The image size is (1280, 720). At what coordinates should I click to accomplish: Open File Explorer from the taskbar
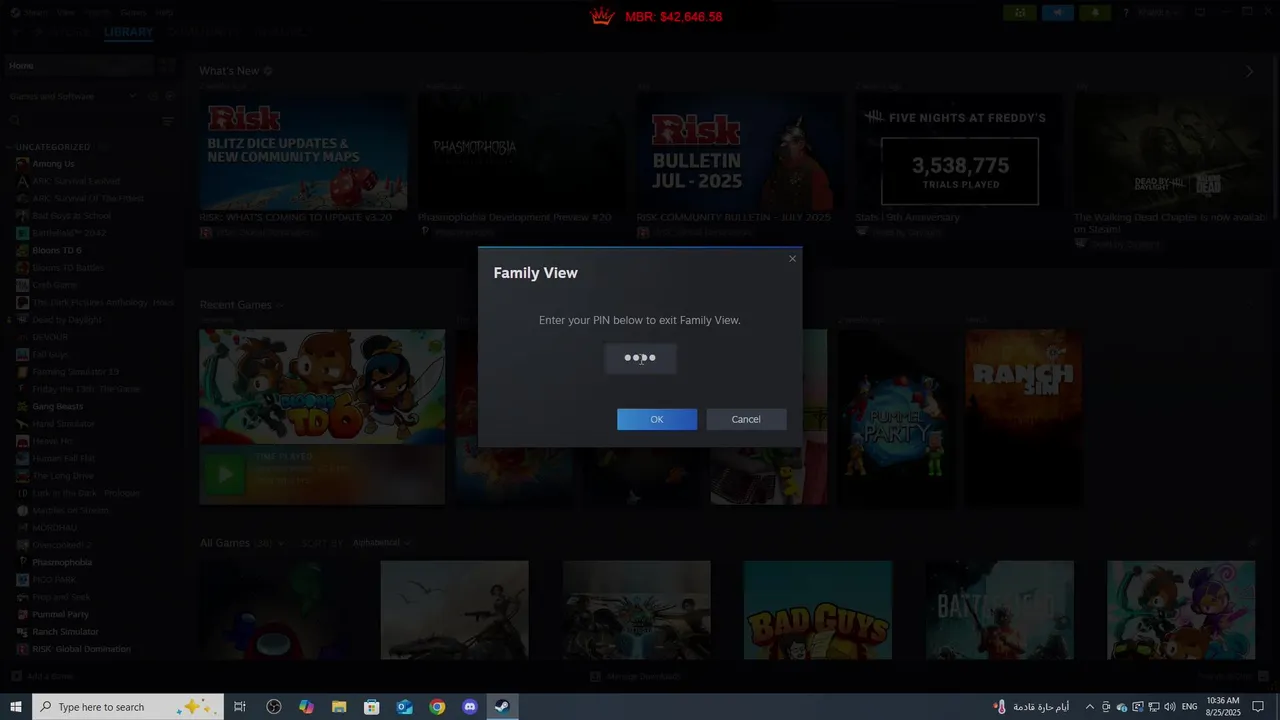[339, 707]
